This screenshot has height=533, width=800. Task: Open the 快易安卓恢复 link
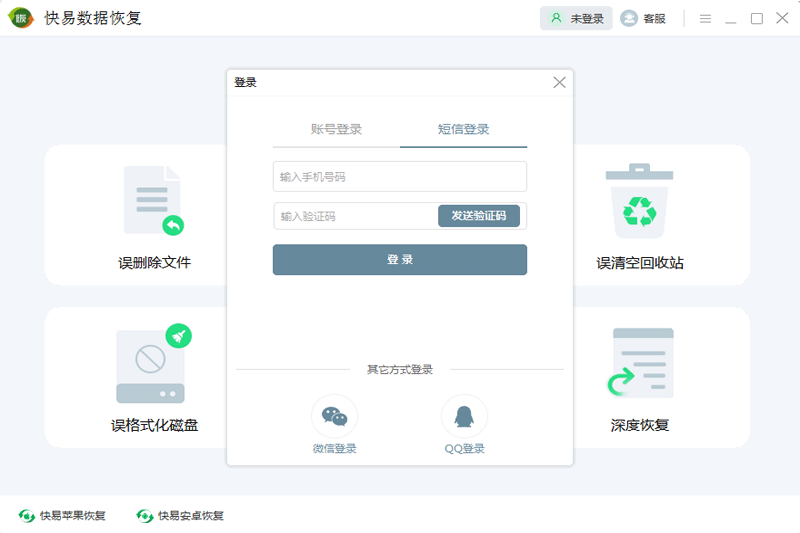[x=180, y=516]
